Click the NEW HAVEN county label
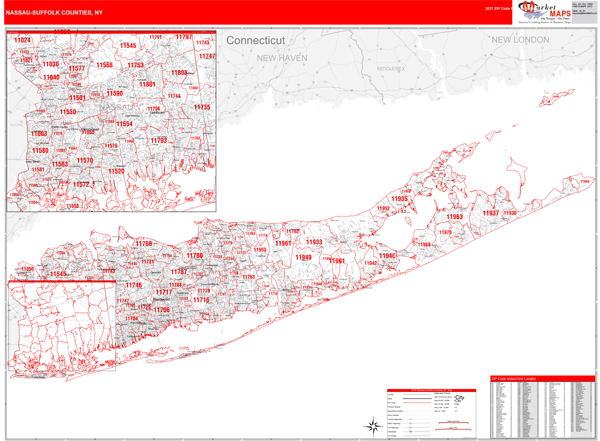Screen dimensions: 600x441 coord(280,59)
